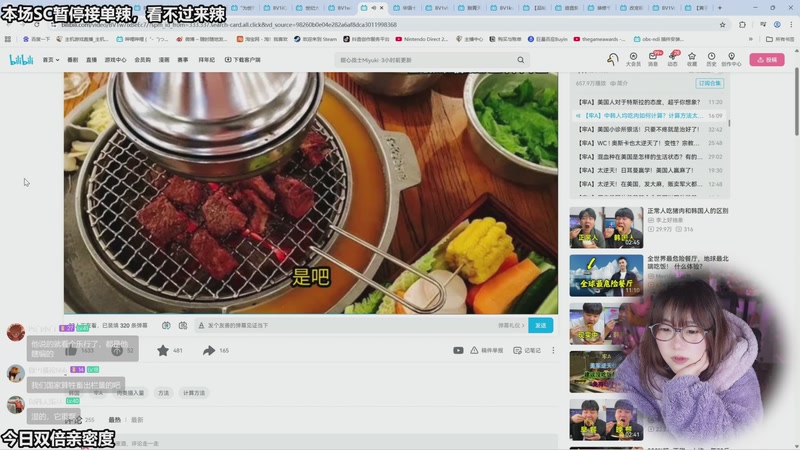Open 消息 messages icon
The width and height of the screenshot is (800, 450).
[x=653, y=59]
